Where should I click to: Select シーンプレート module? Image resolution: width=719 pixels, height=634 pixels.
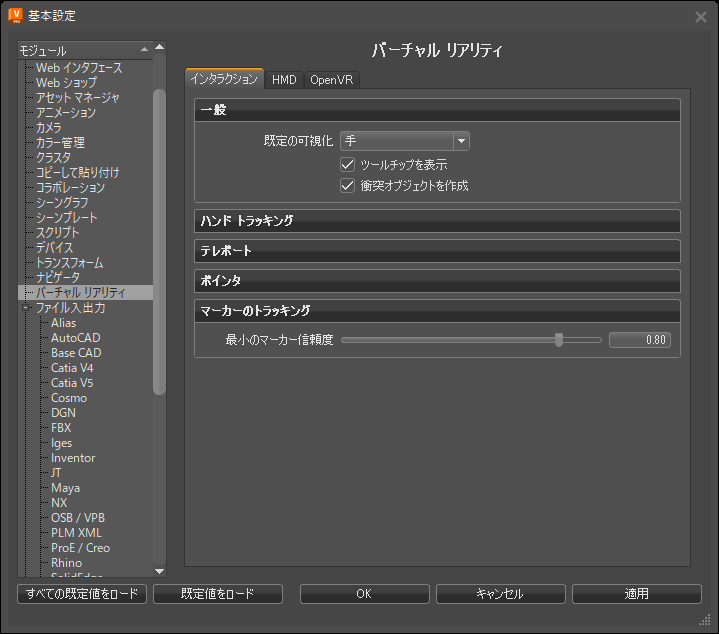click(x=66, y=218)
